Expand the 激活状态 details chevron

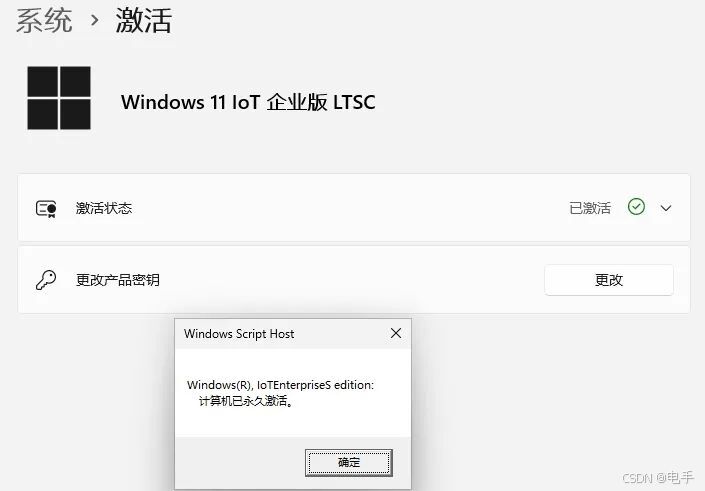666,208
